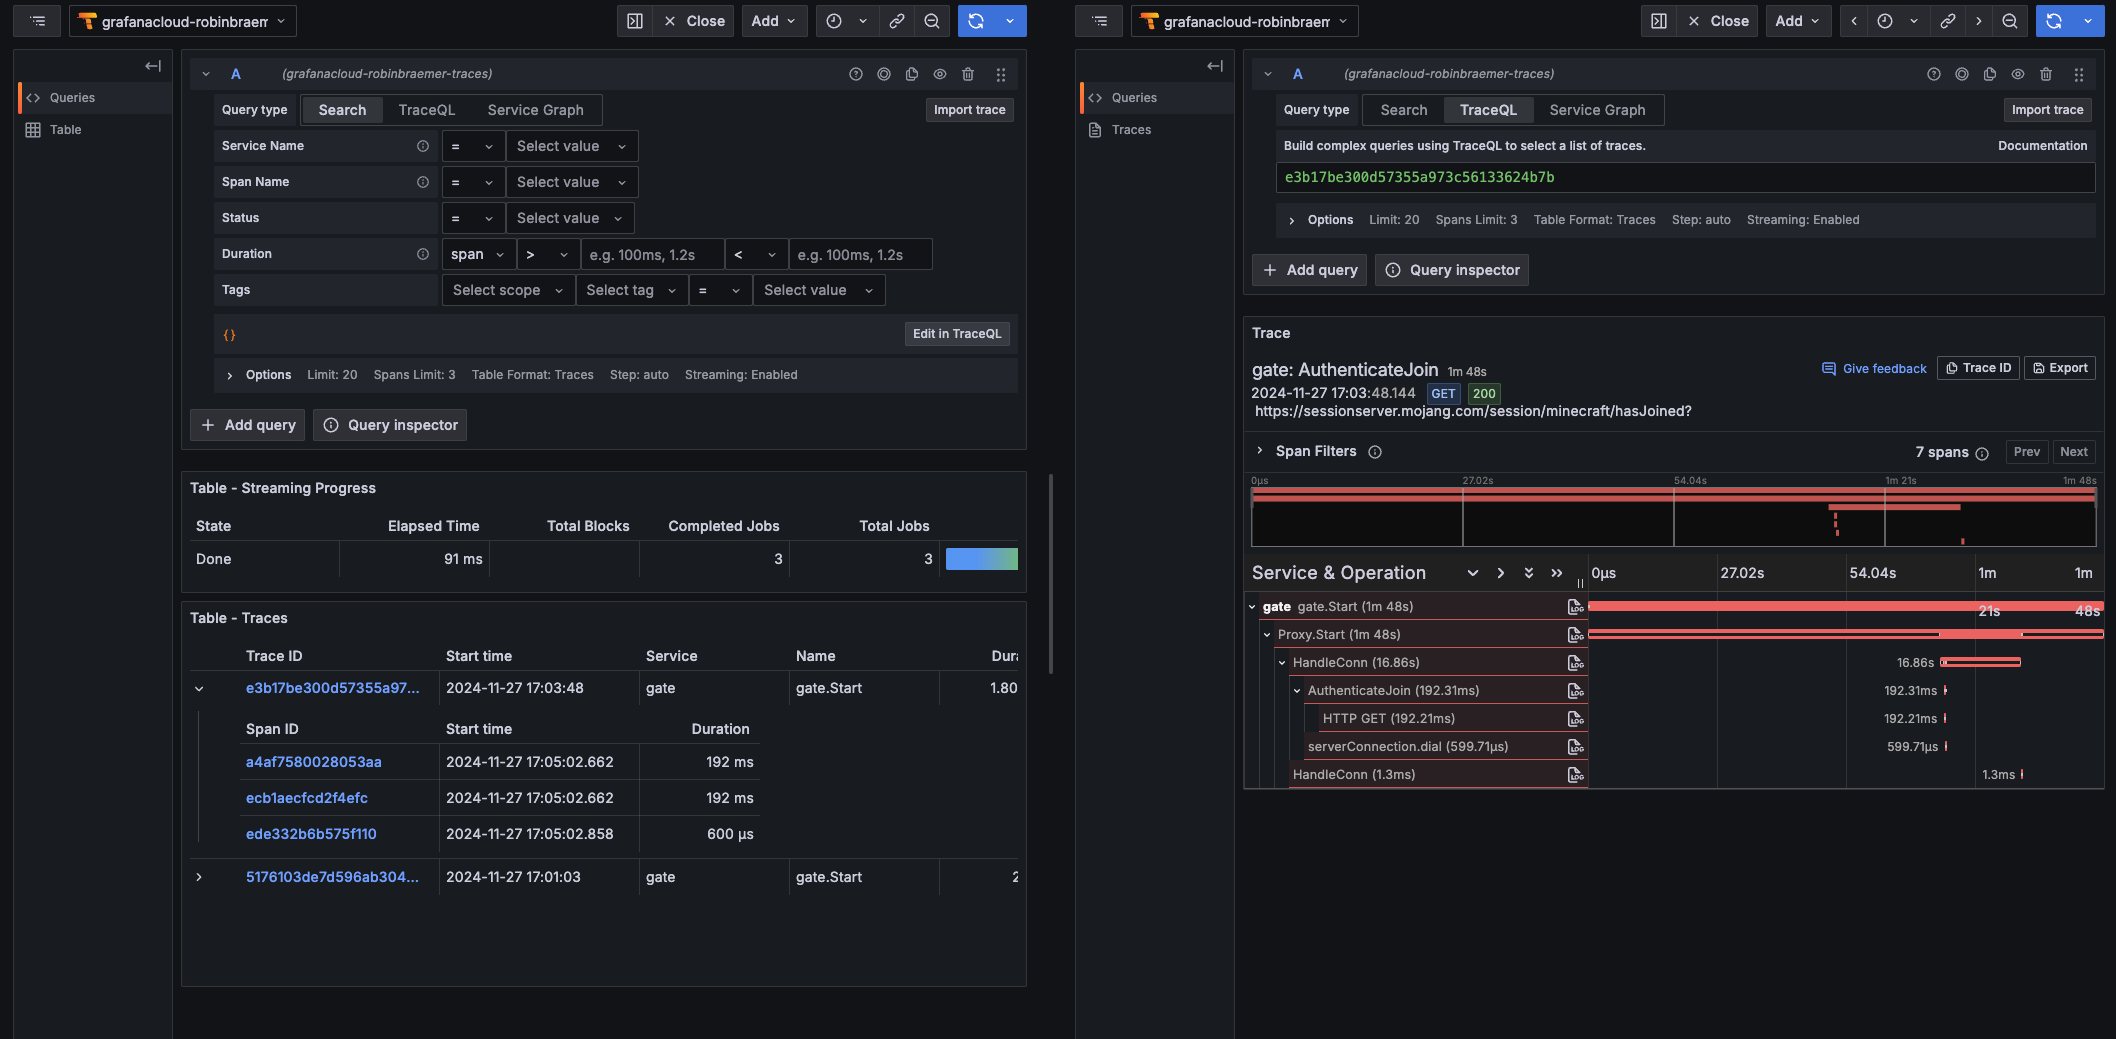Collapse the HandleConn (16.86s) span row
Image resolution: width=2116 pixels, height=1039 pixels.
point(1282,663)
